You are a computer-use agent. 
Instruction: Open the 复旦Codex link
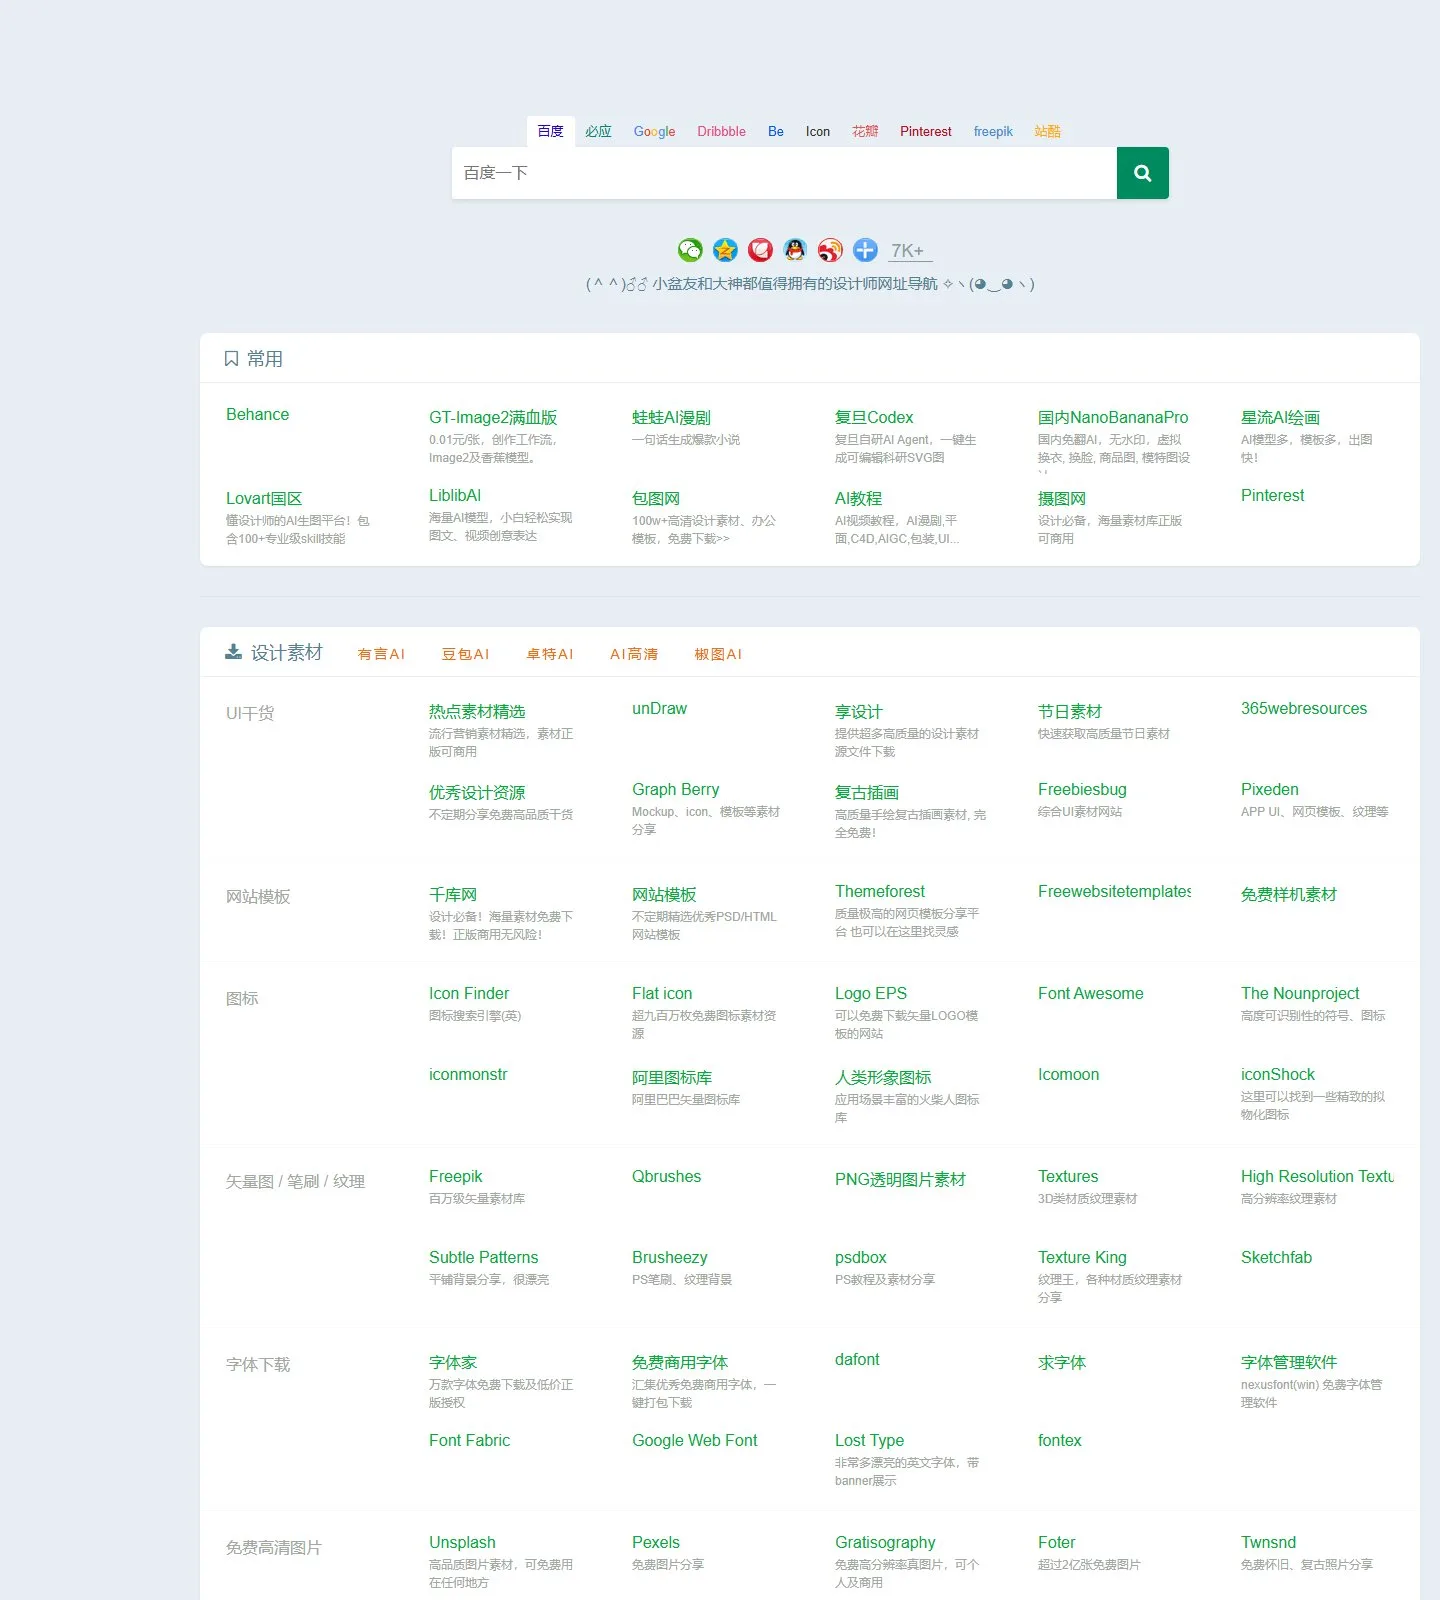pyautogui.click(x=874, y=417)
